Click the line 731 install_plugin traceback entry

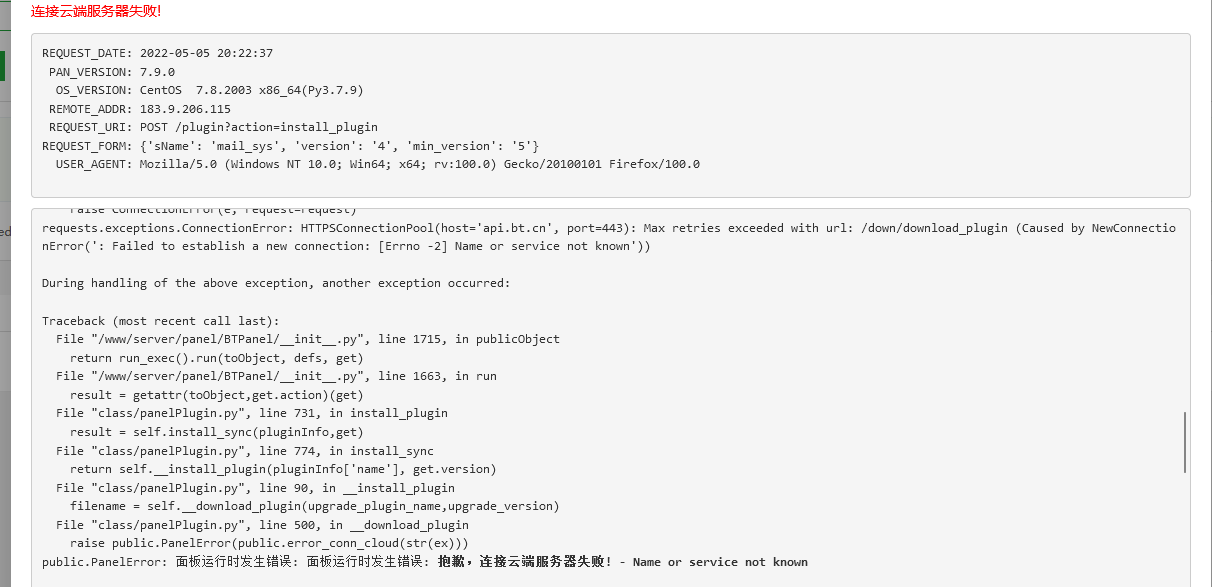coord(252,413)
